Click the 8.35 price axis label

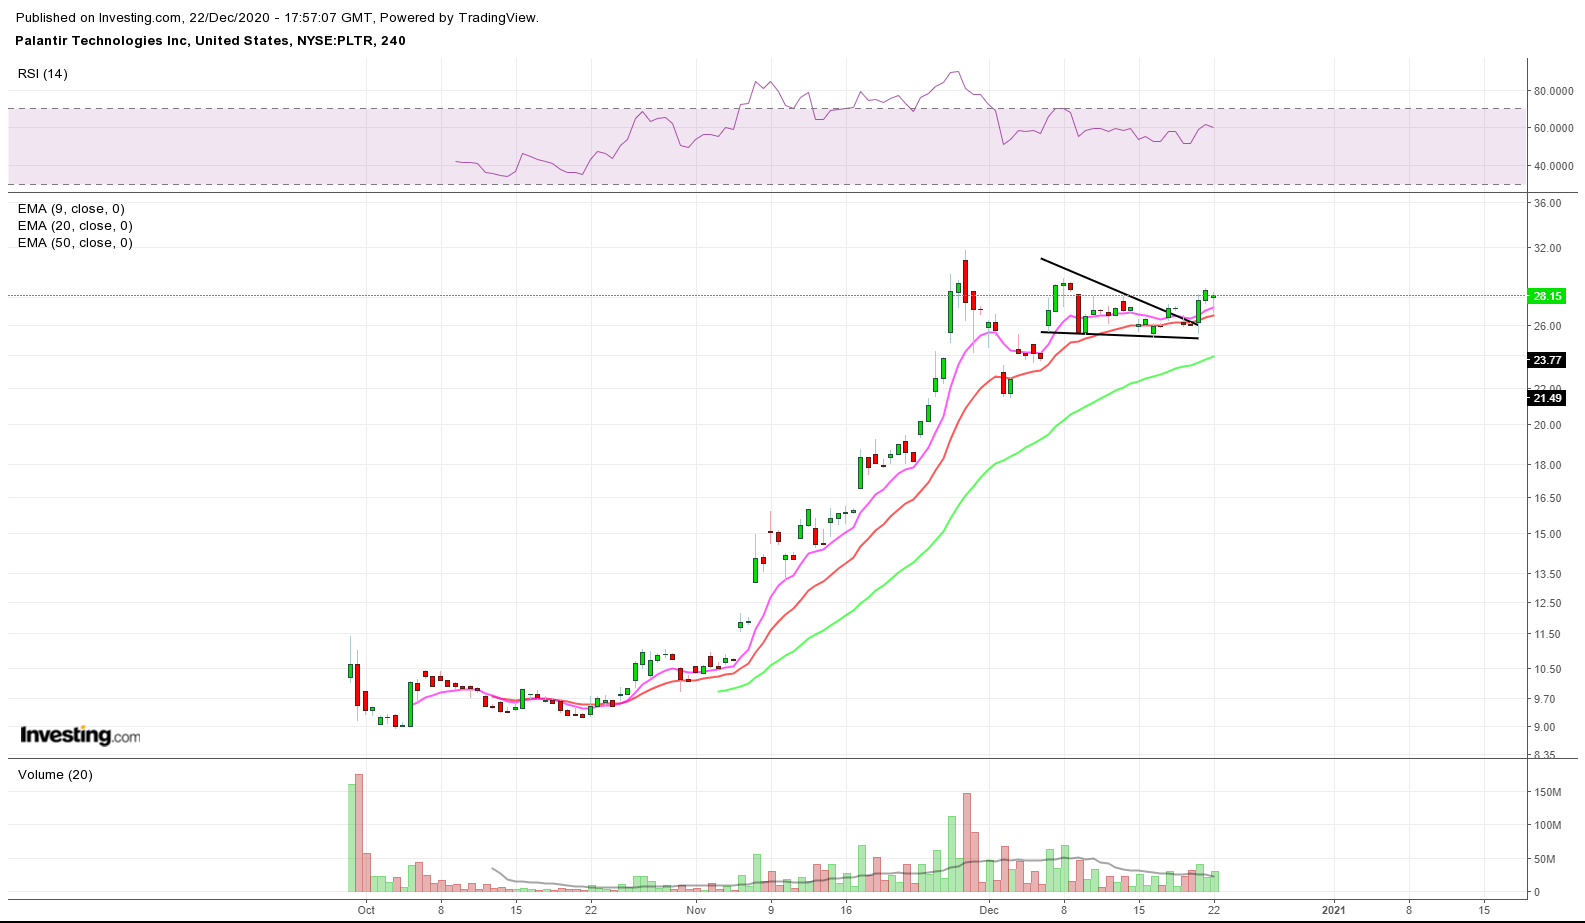point(1545,755)
